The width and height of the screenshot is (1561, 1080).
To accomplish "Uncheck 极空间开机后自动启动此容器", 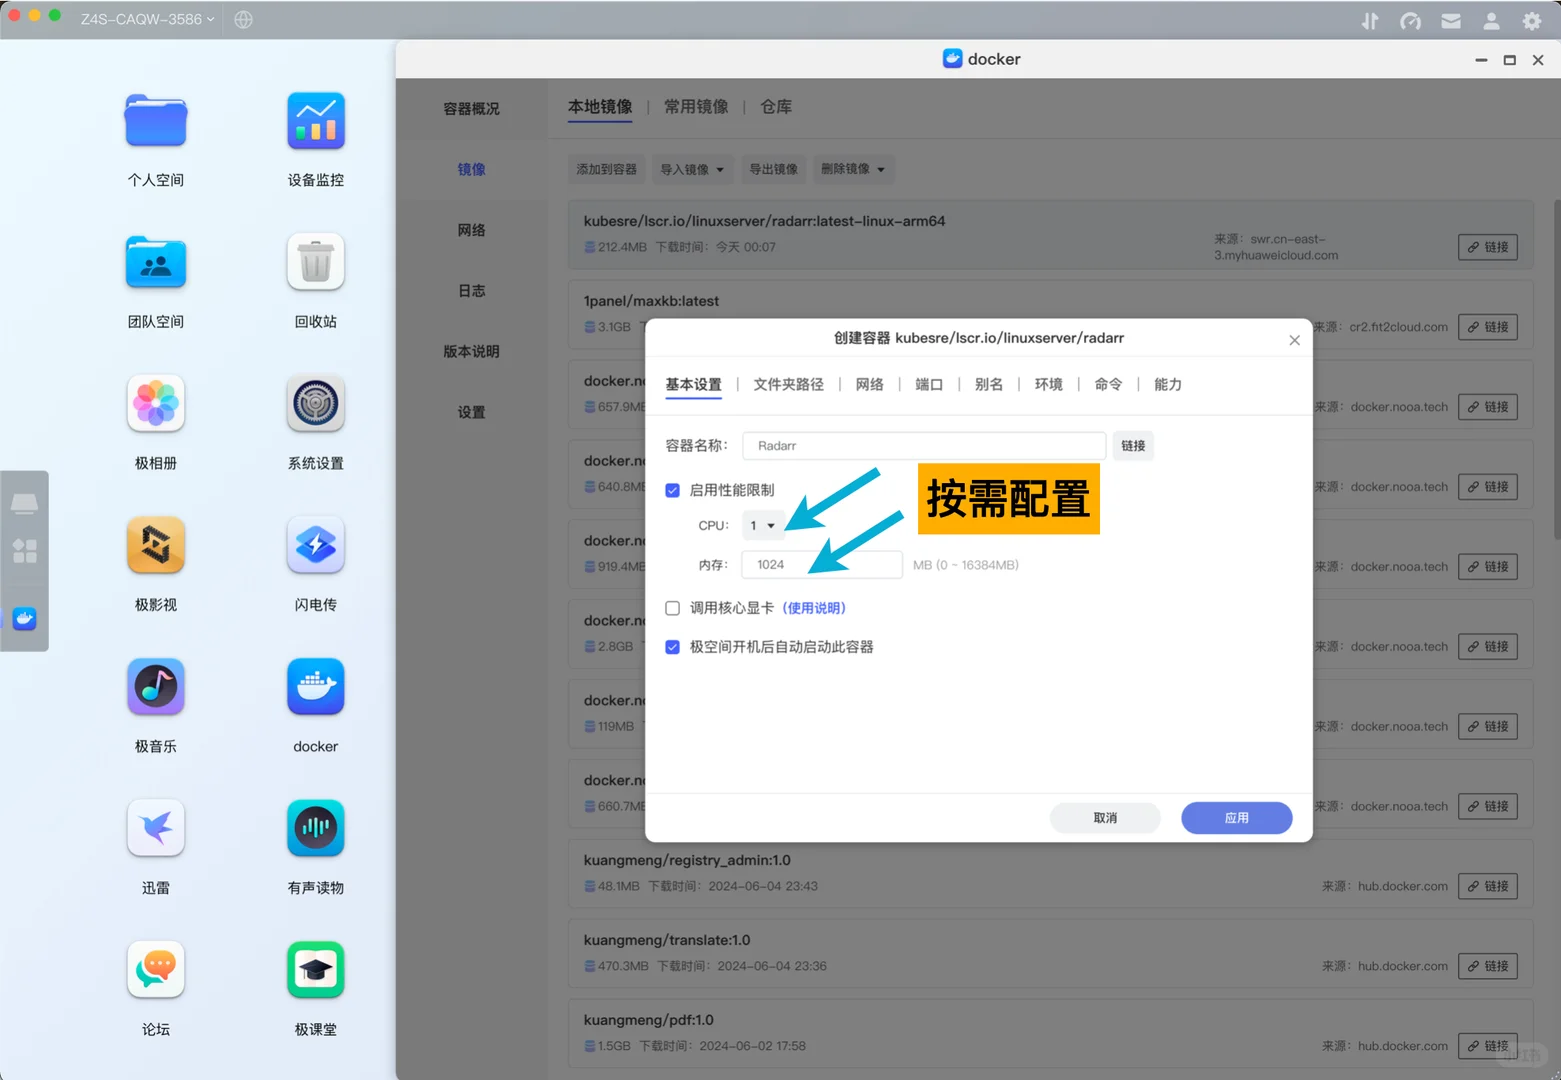I will coord(672,647).
